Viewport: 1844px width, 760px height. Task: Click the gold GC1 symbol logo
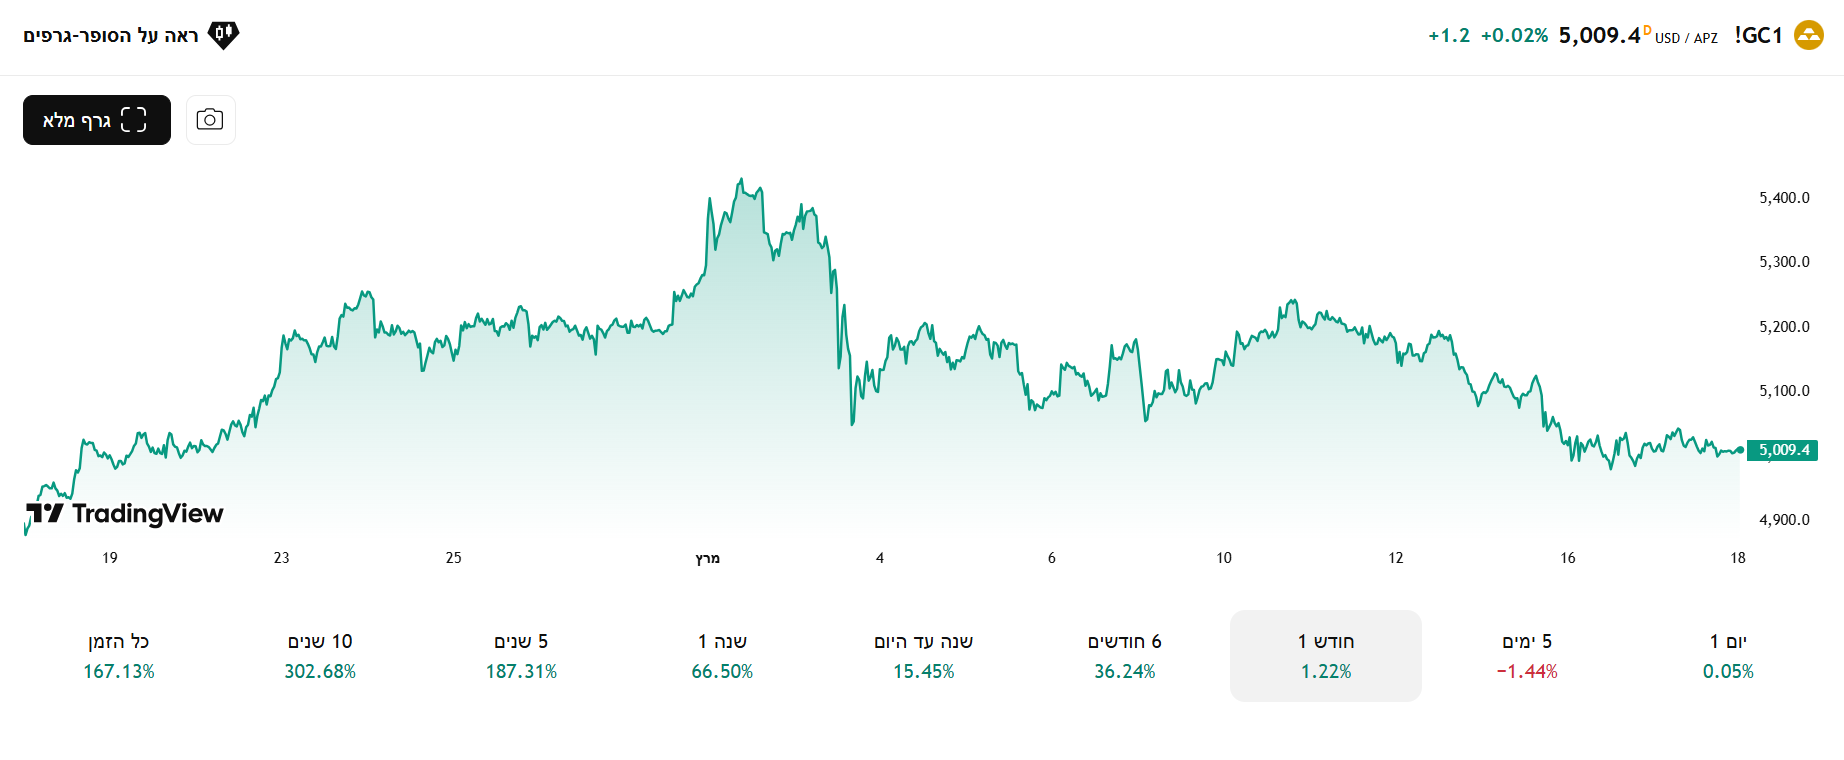1808,35
